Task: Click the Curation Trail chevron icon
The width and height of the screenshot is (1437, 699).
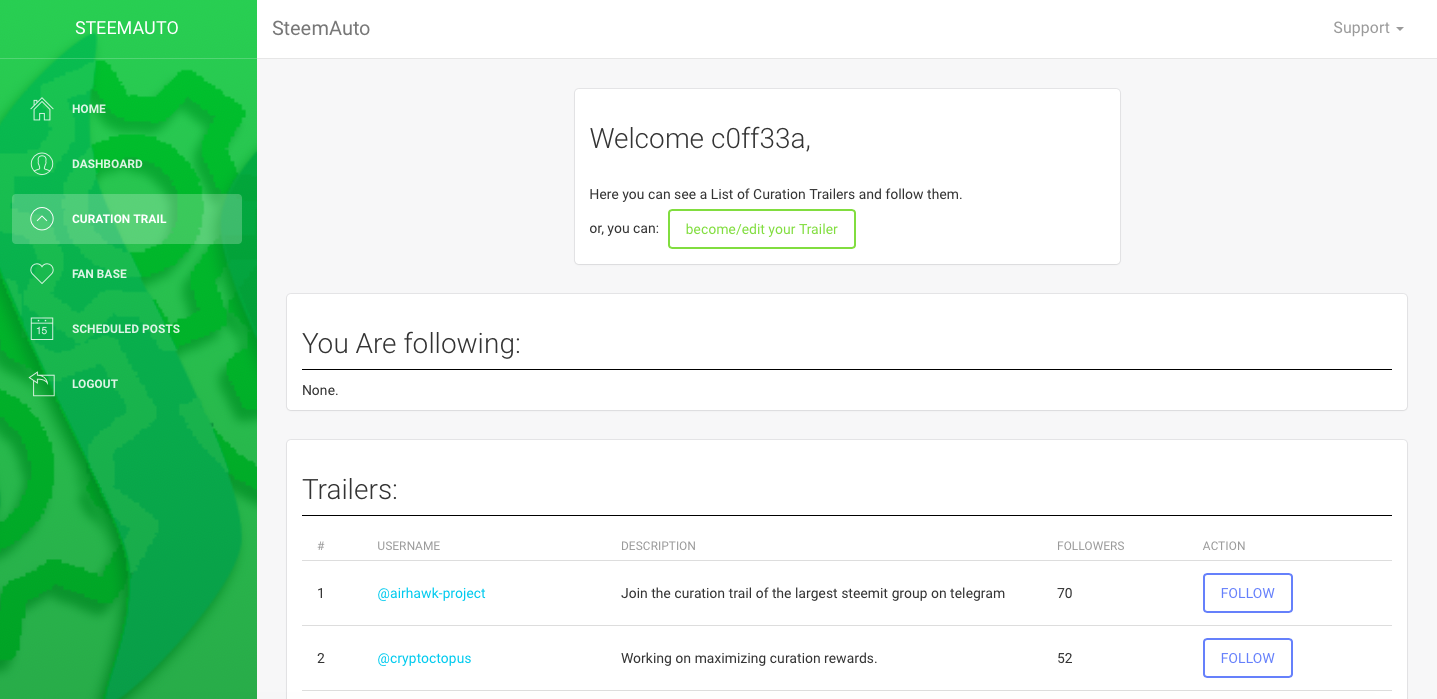Action: point(42,219)
